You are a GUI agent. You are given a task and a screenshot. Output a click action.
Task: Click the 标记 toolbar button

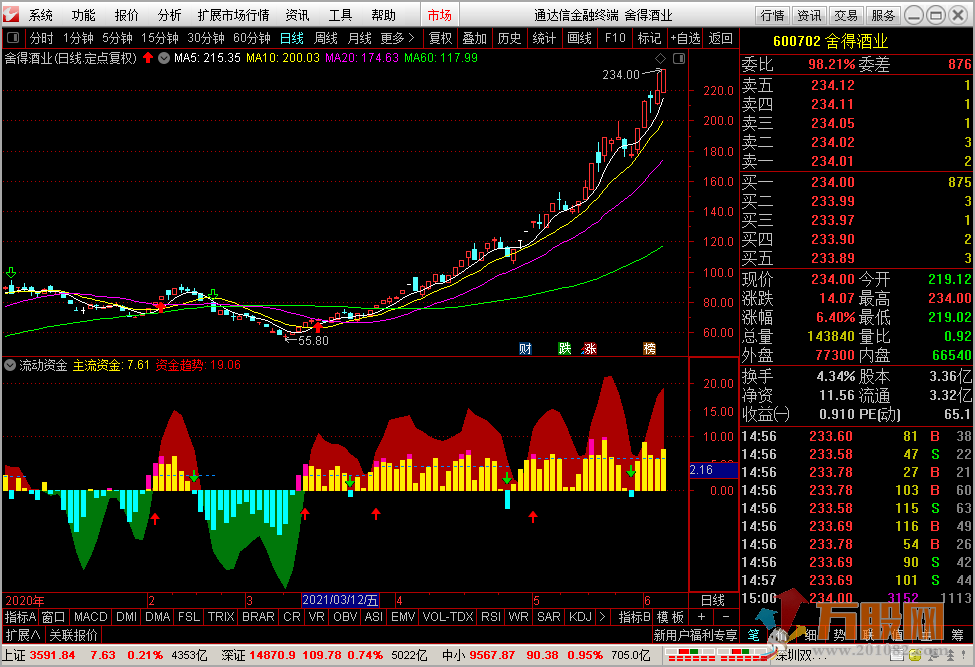[x=650, y=38]
